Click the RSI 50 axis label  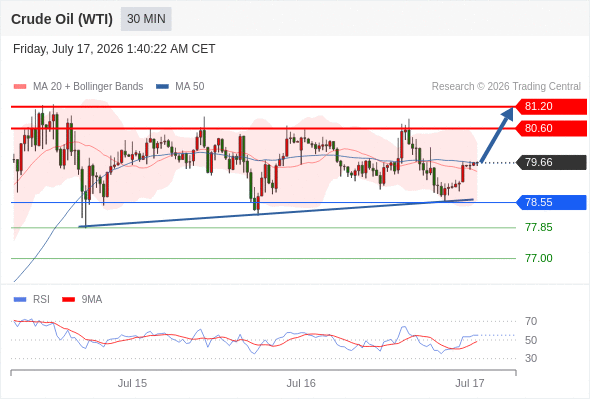pos(531,340)
